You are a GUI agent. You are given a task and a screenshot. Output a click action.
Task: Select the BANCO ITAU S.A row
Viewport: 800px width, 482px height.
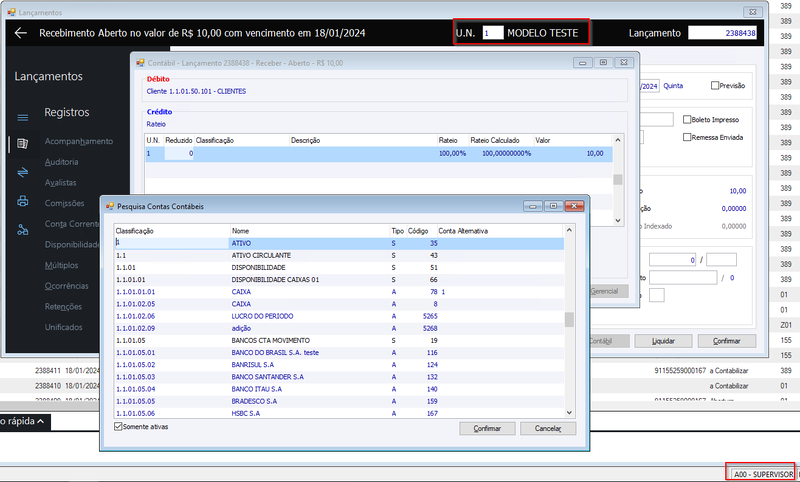[x=339, y=389]
